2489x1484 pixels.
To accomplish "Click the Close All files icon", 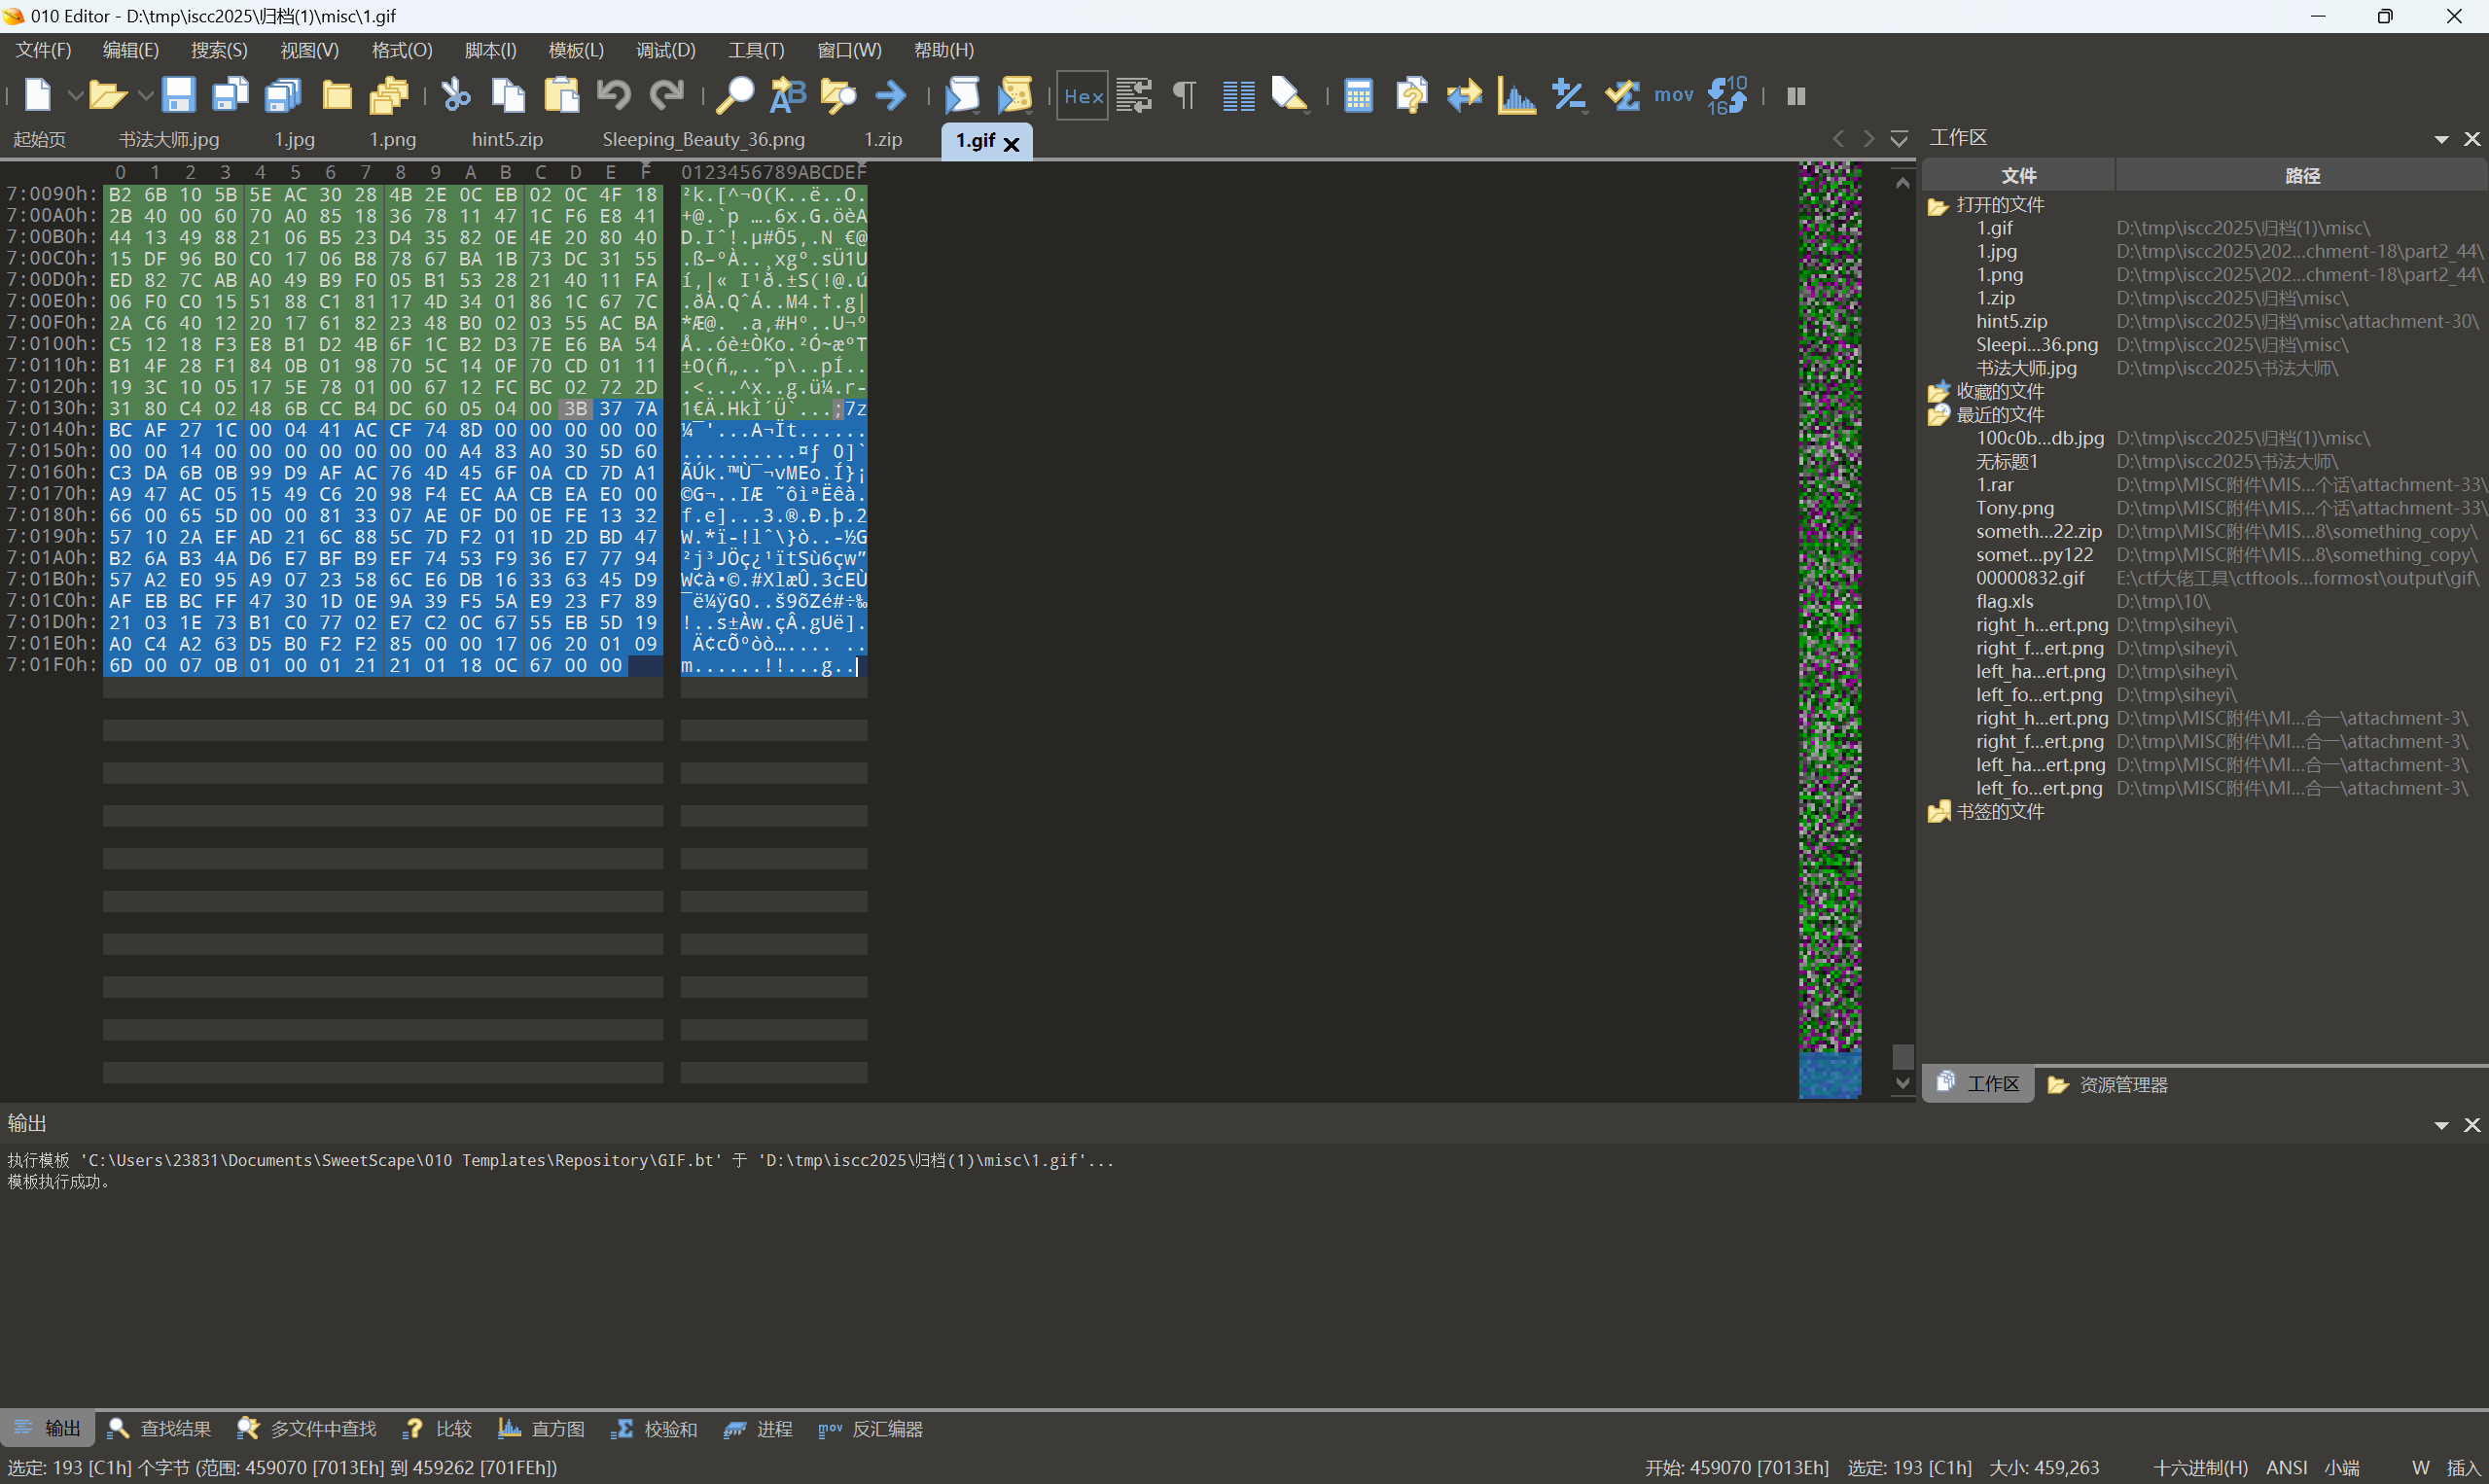I will [388, 95].
